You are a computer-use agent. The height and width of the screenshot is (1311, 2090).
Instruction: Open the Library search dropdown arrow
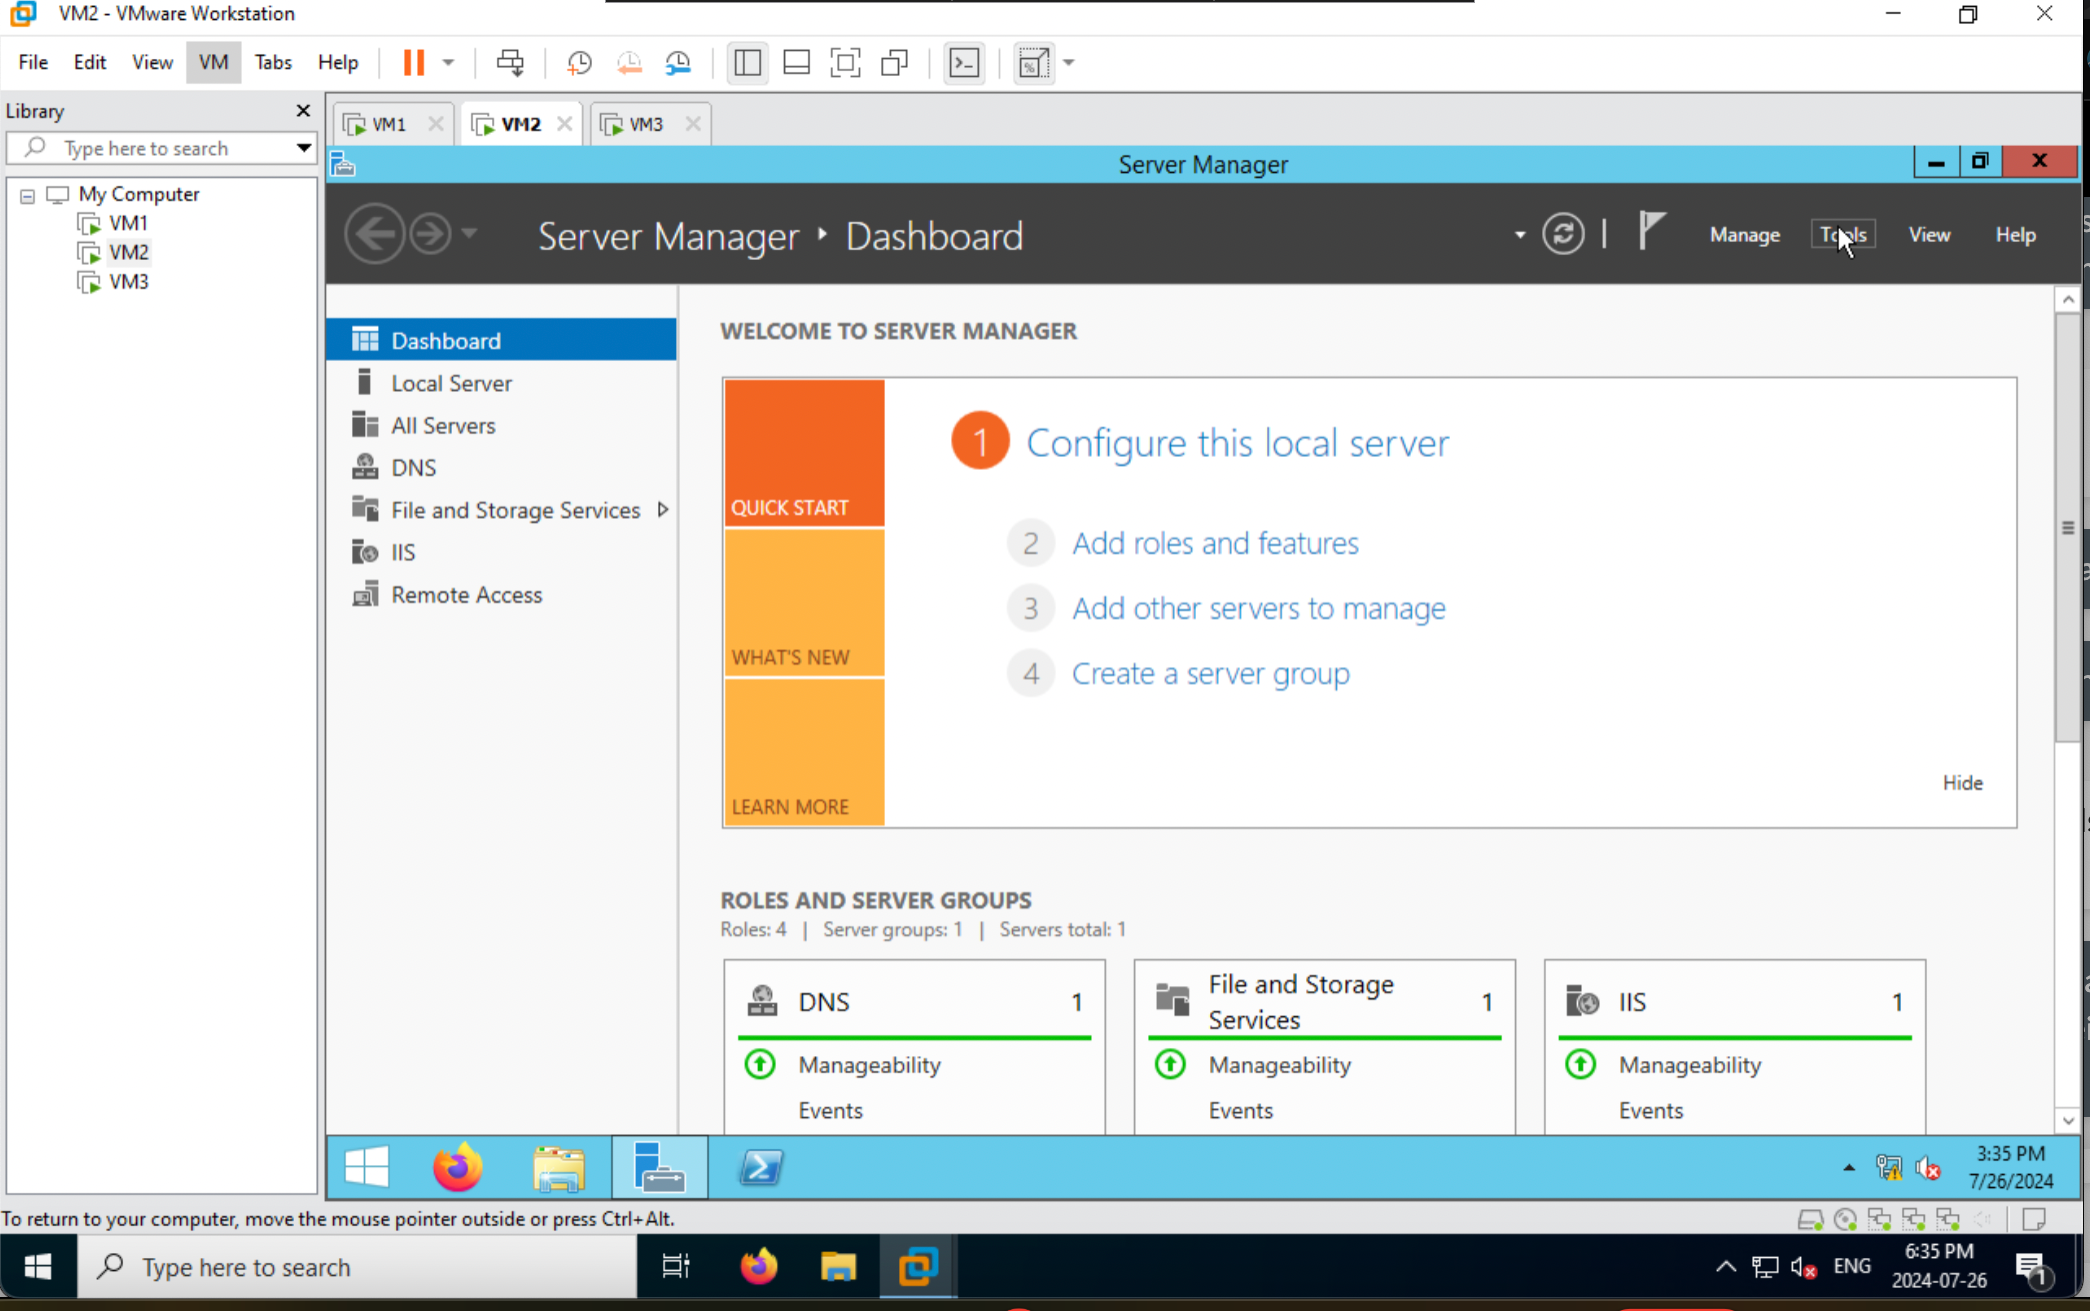coord(303,148)
